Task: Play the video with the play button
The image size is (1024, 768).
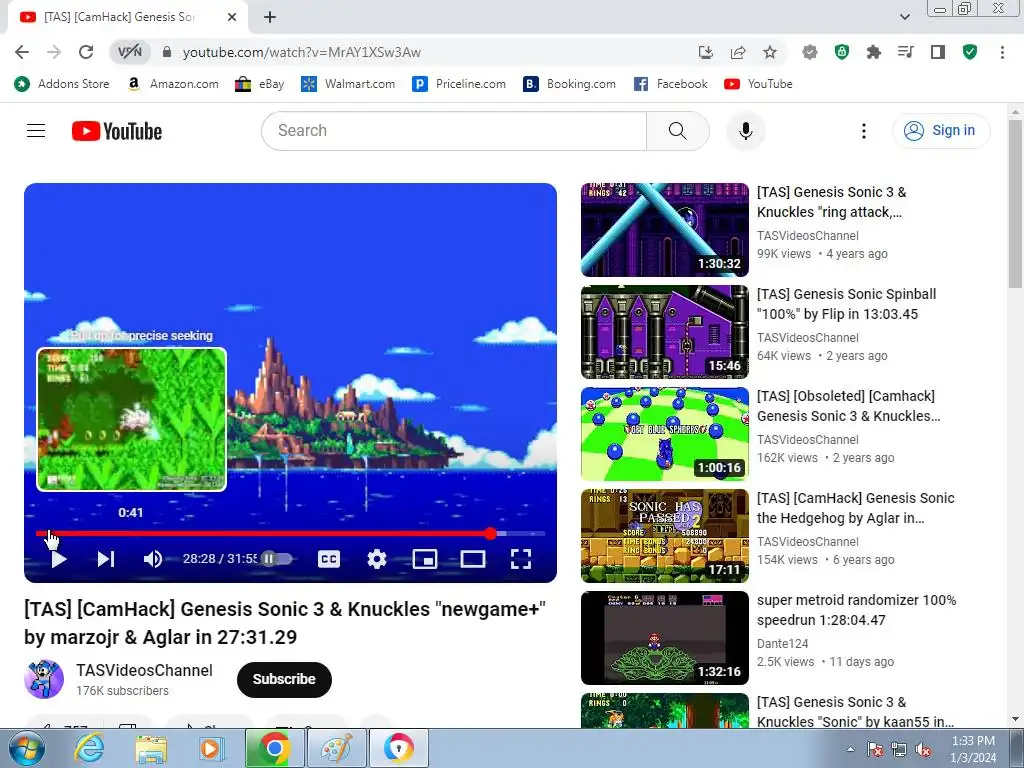Action: (x=59, y=559)
